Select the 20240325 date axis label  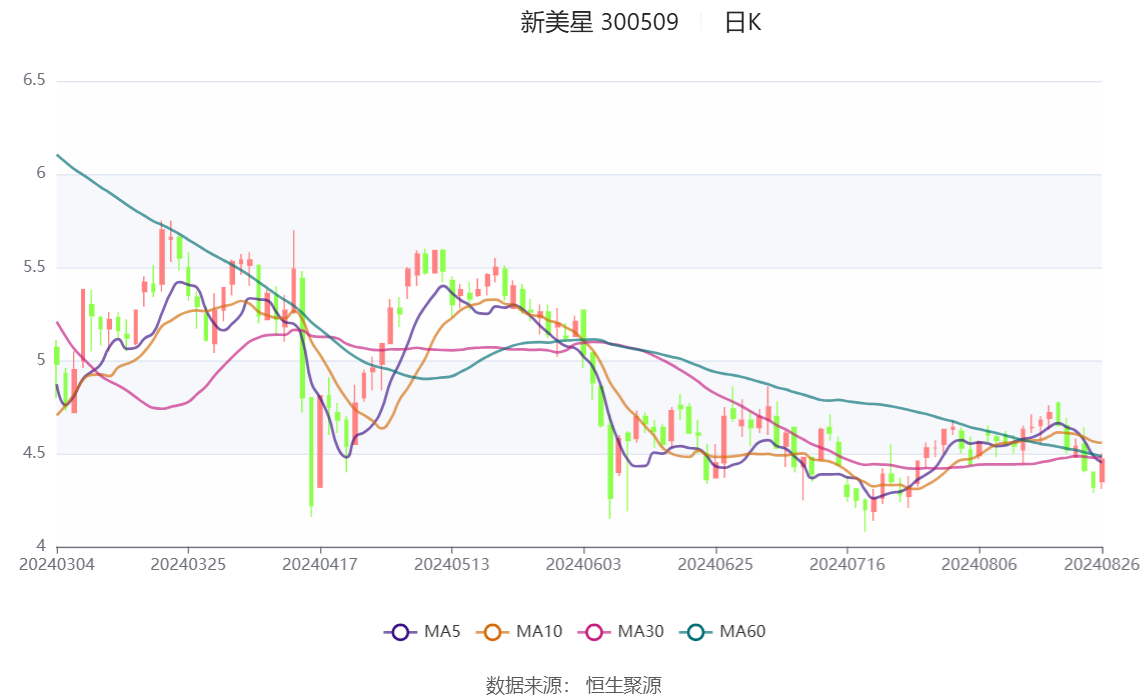pos(188,564)
